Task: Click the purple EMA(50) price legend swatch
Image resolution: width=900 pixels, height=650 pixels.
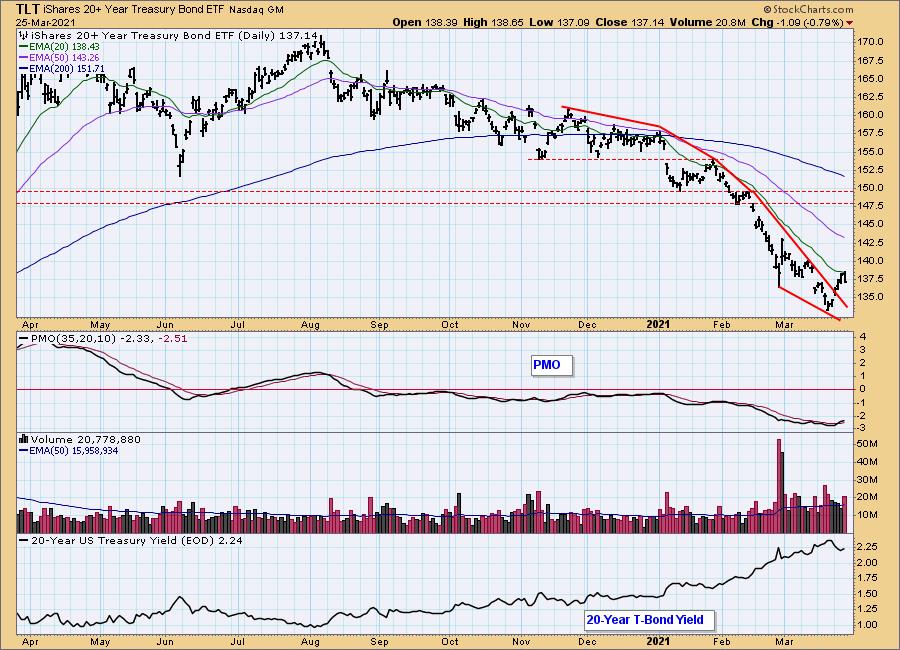Action: pyautogui.click(x=24, y=57)
